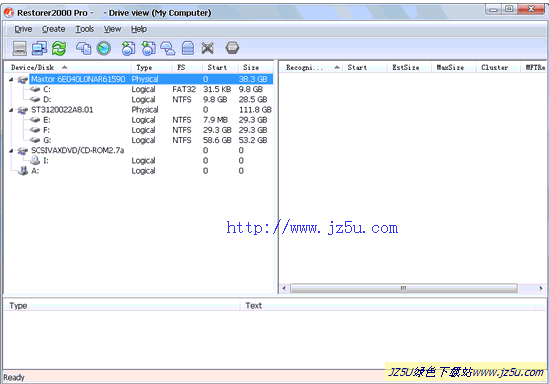
Task: Click the crossed-out remove toolbar icon
Action: [207, 48]
